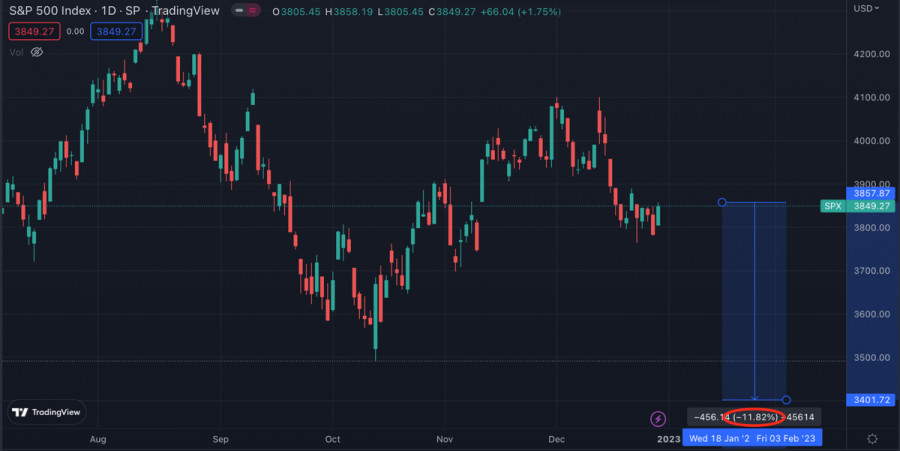Viewport: 900px width, 451px height.
Task: Click the gray dash status pill icon
Action: [239, 10]
